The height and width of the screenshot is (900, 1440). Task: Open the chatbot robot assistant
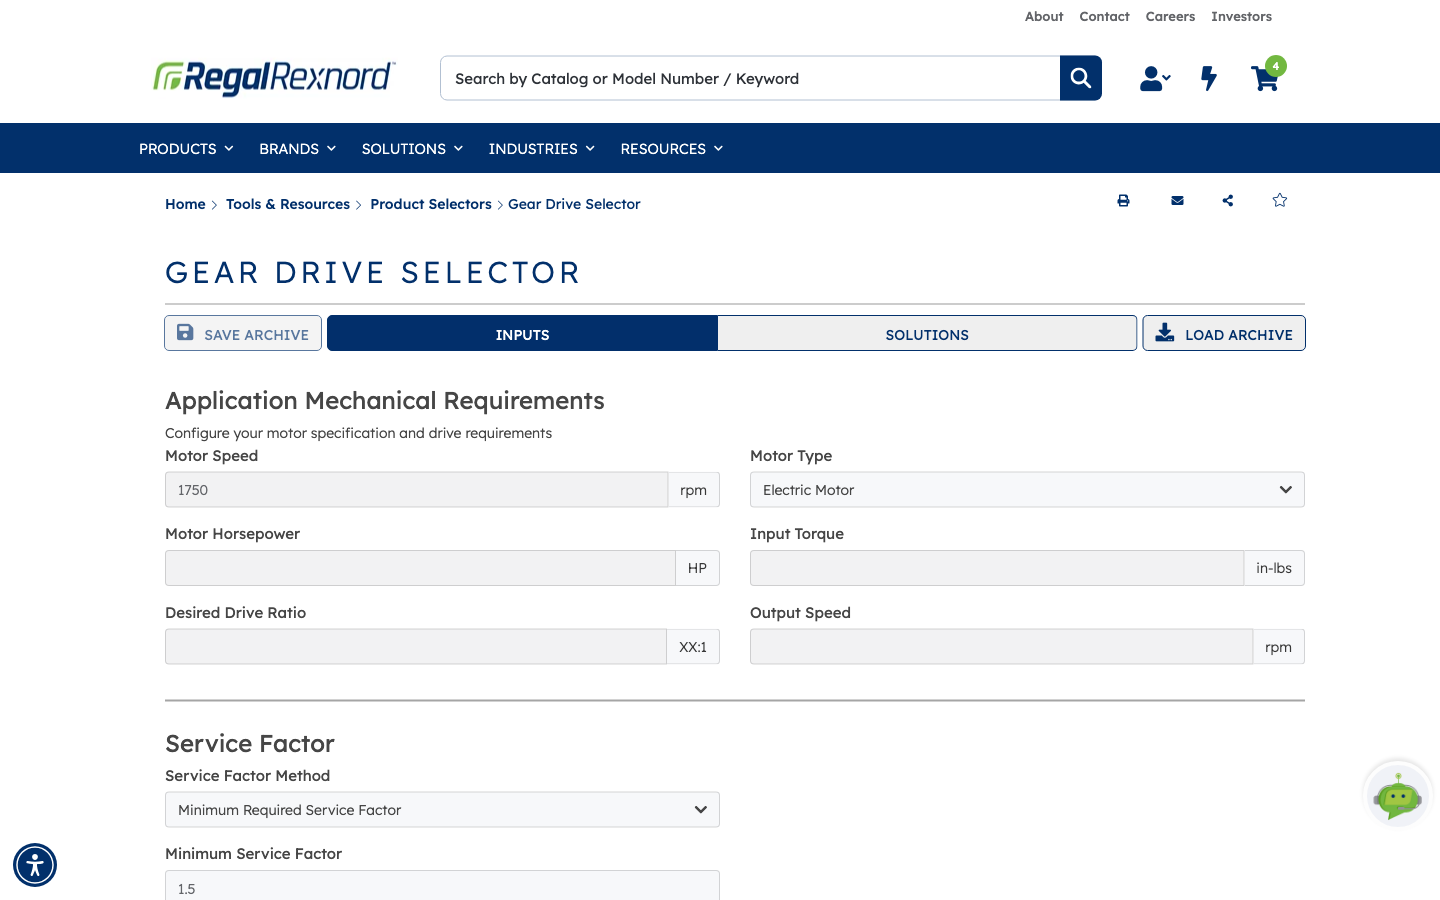coord(1397,796)
